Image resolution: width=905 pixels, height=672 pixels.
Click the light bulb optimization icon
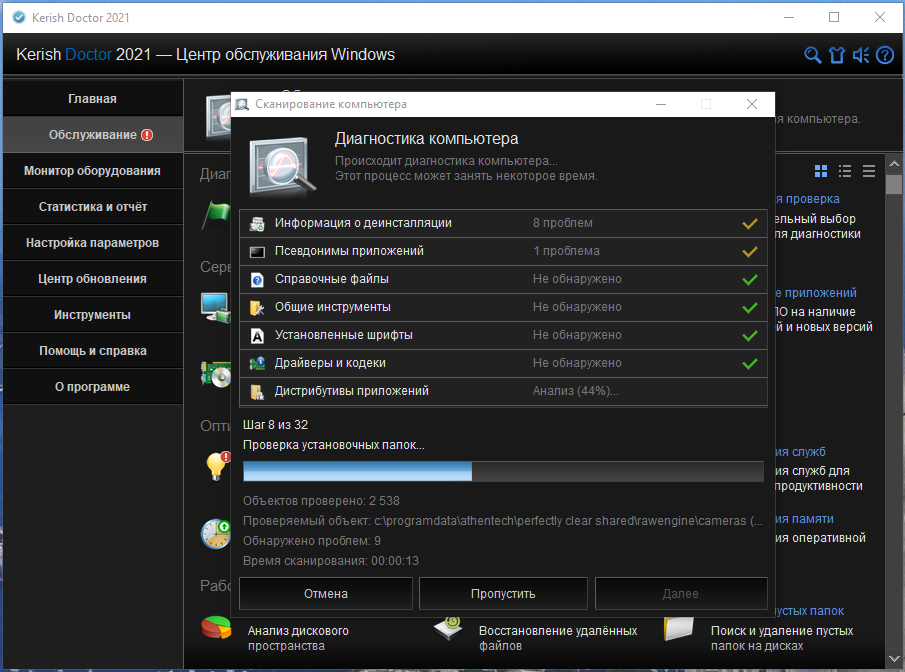[214, 466]
